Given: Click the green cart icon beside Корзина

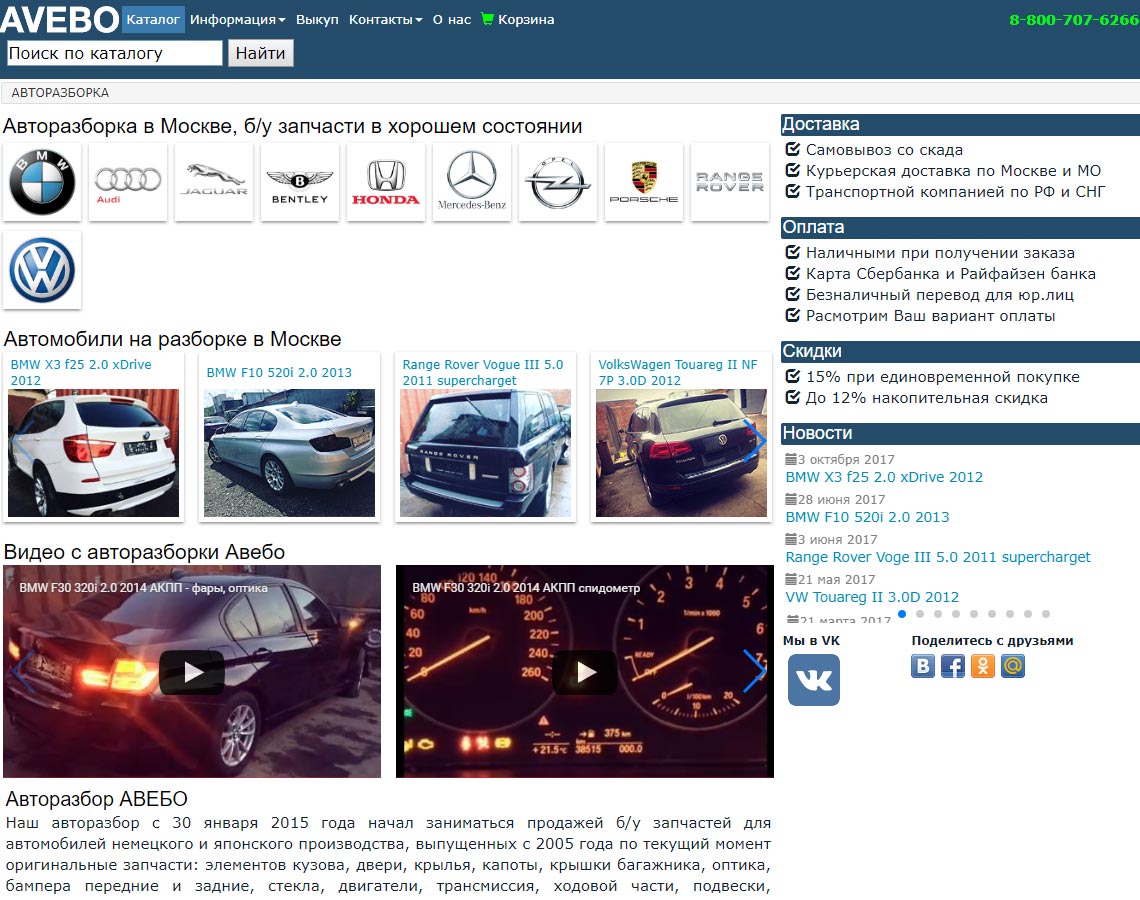Looking at the screenshot, I should [487, 19].
